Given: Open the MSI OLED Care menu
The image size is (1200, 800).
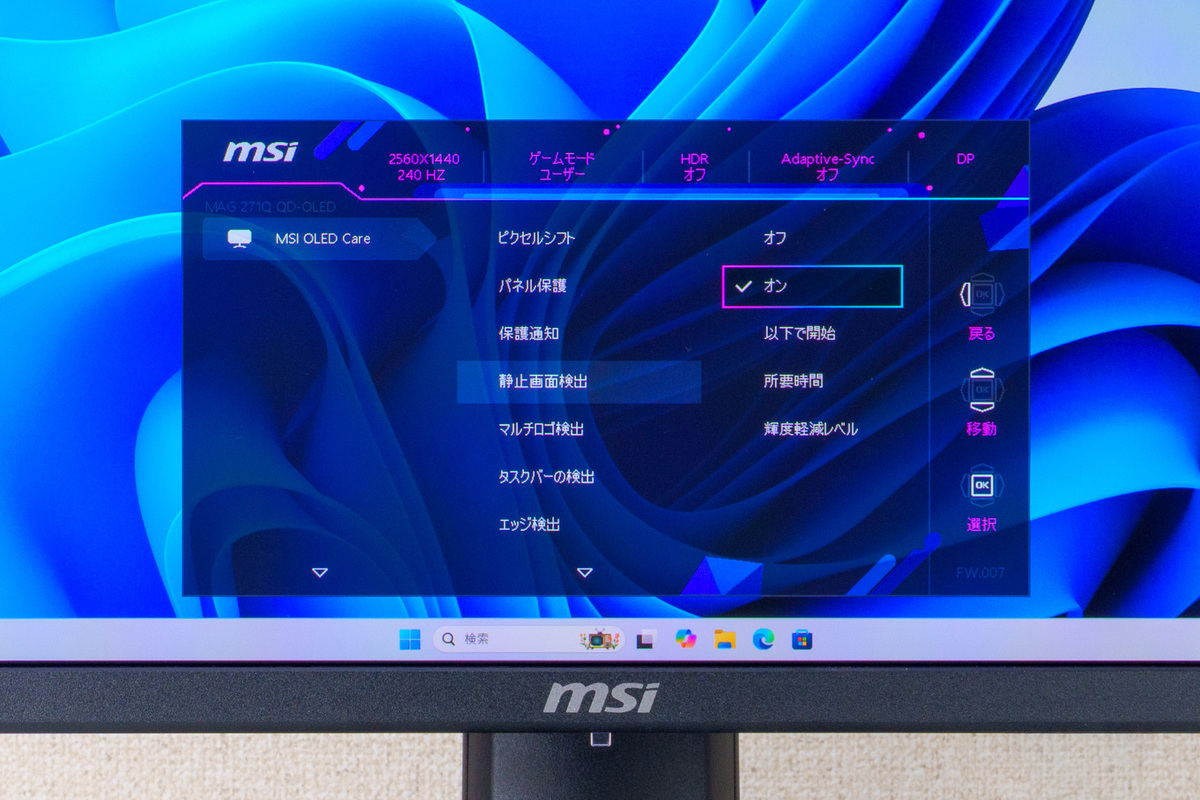Looking at the screenshot, I should [x=318, y=239].
